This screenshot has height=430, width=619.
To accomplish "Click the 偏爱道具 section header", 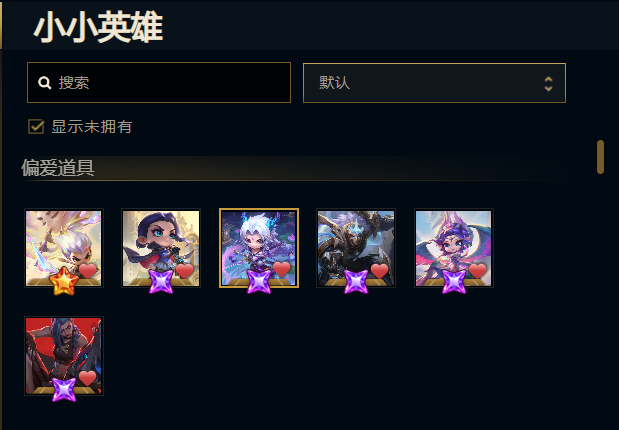I will tap(58, 168).
